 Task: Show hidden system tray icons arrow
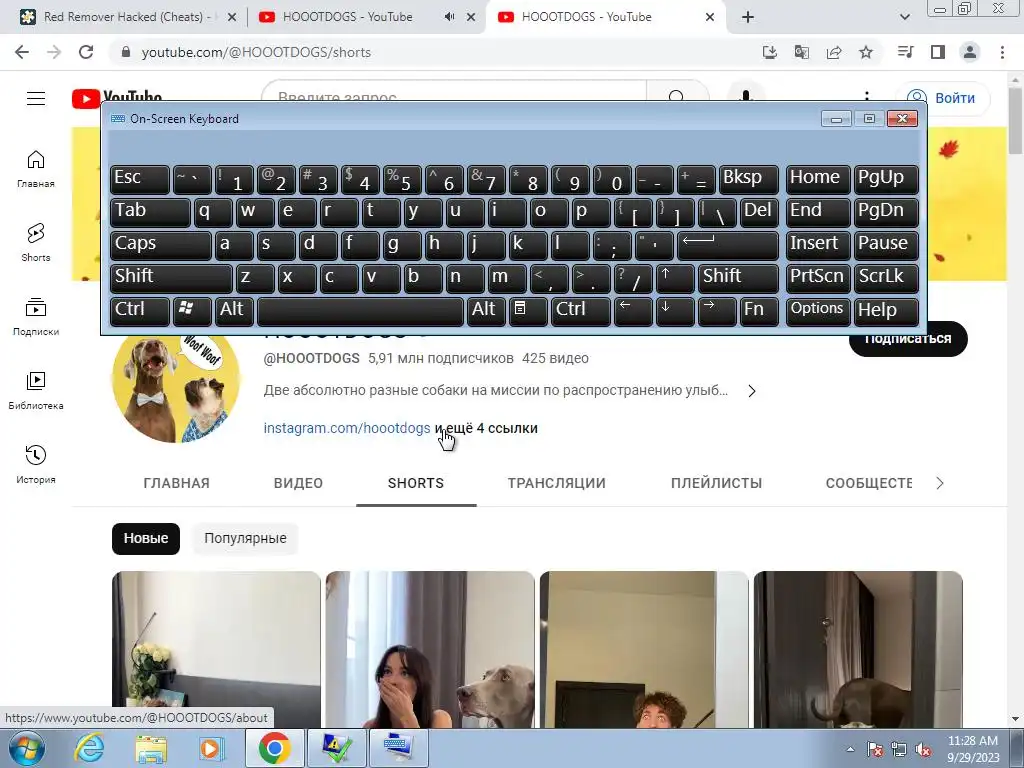850,749
